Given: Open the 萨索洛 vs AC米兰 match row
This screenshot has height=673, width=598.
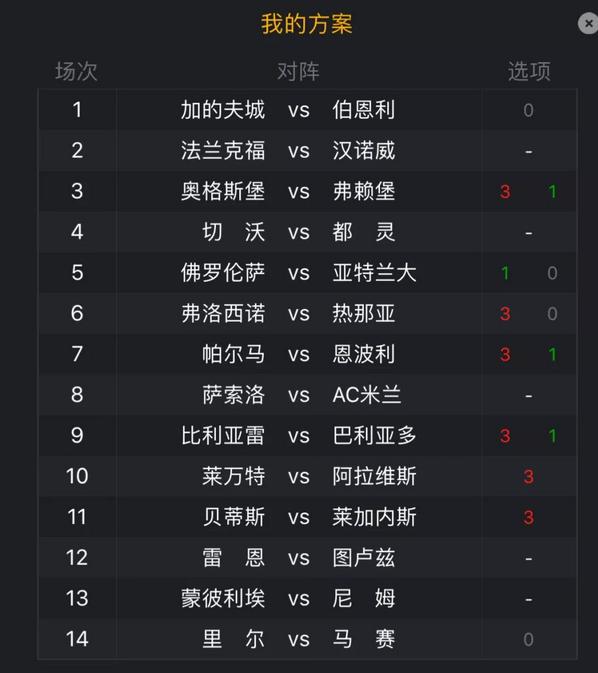Looking at the screenshot, I should point(307,395).
